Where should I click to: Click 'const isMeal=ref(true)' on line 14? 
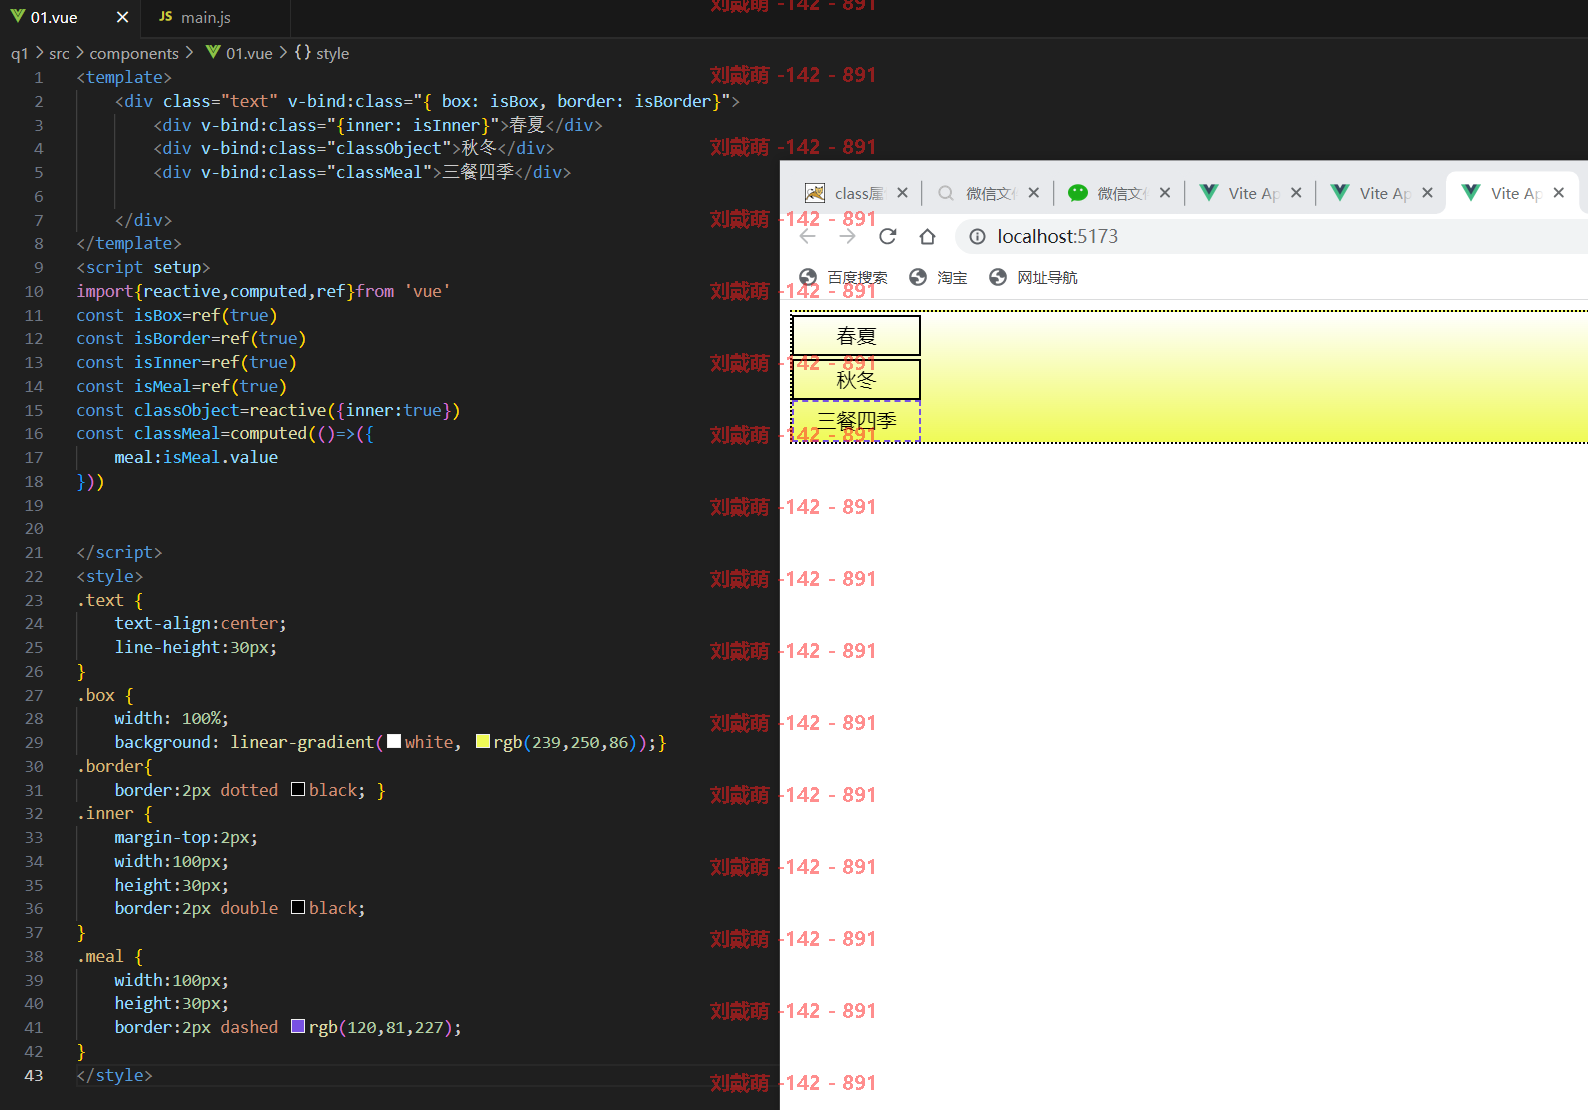[x=182, y=386]
